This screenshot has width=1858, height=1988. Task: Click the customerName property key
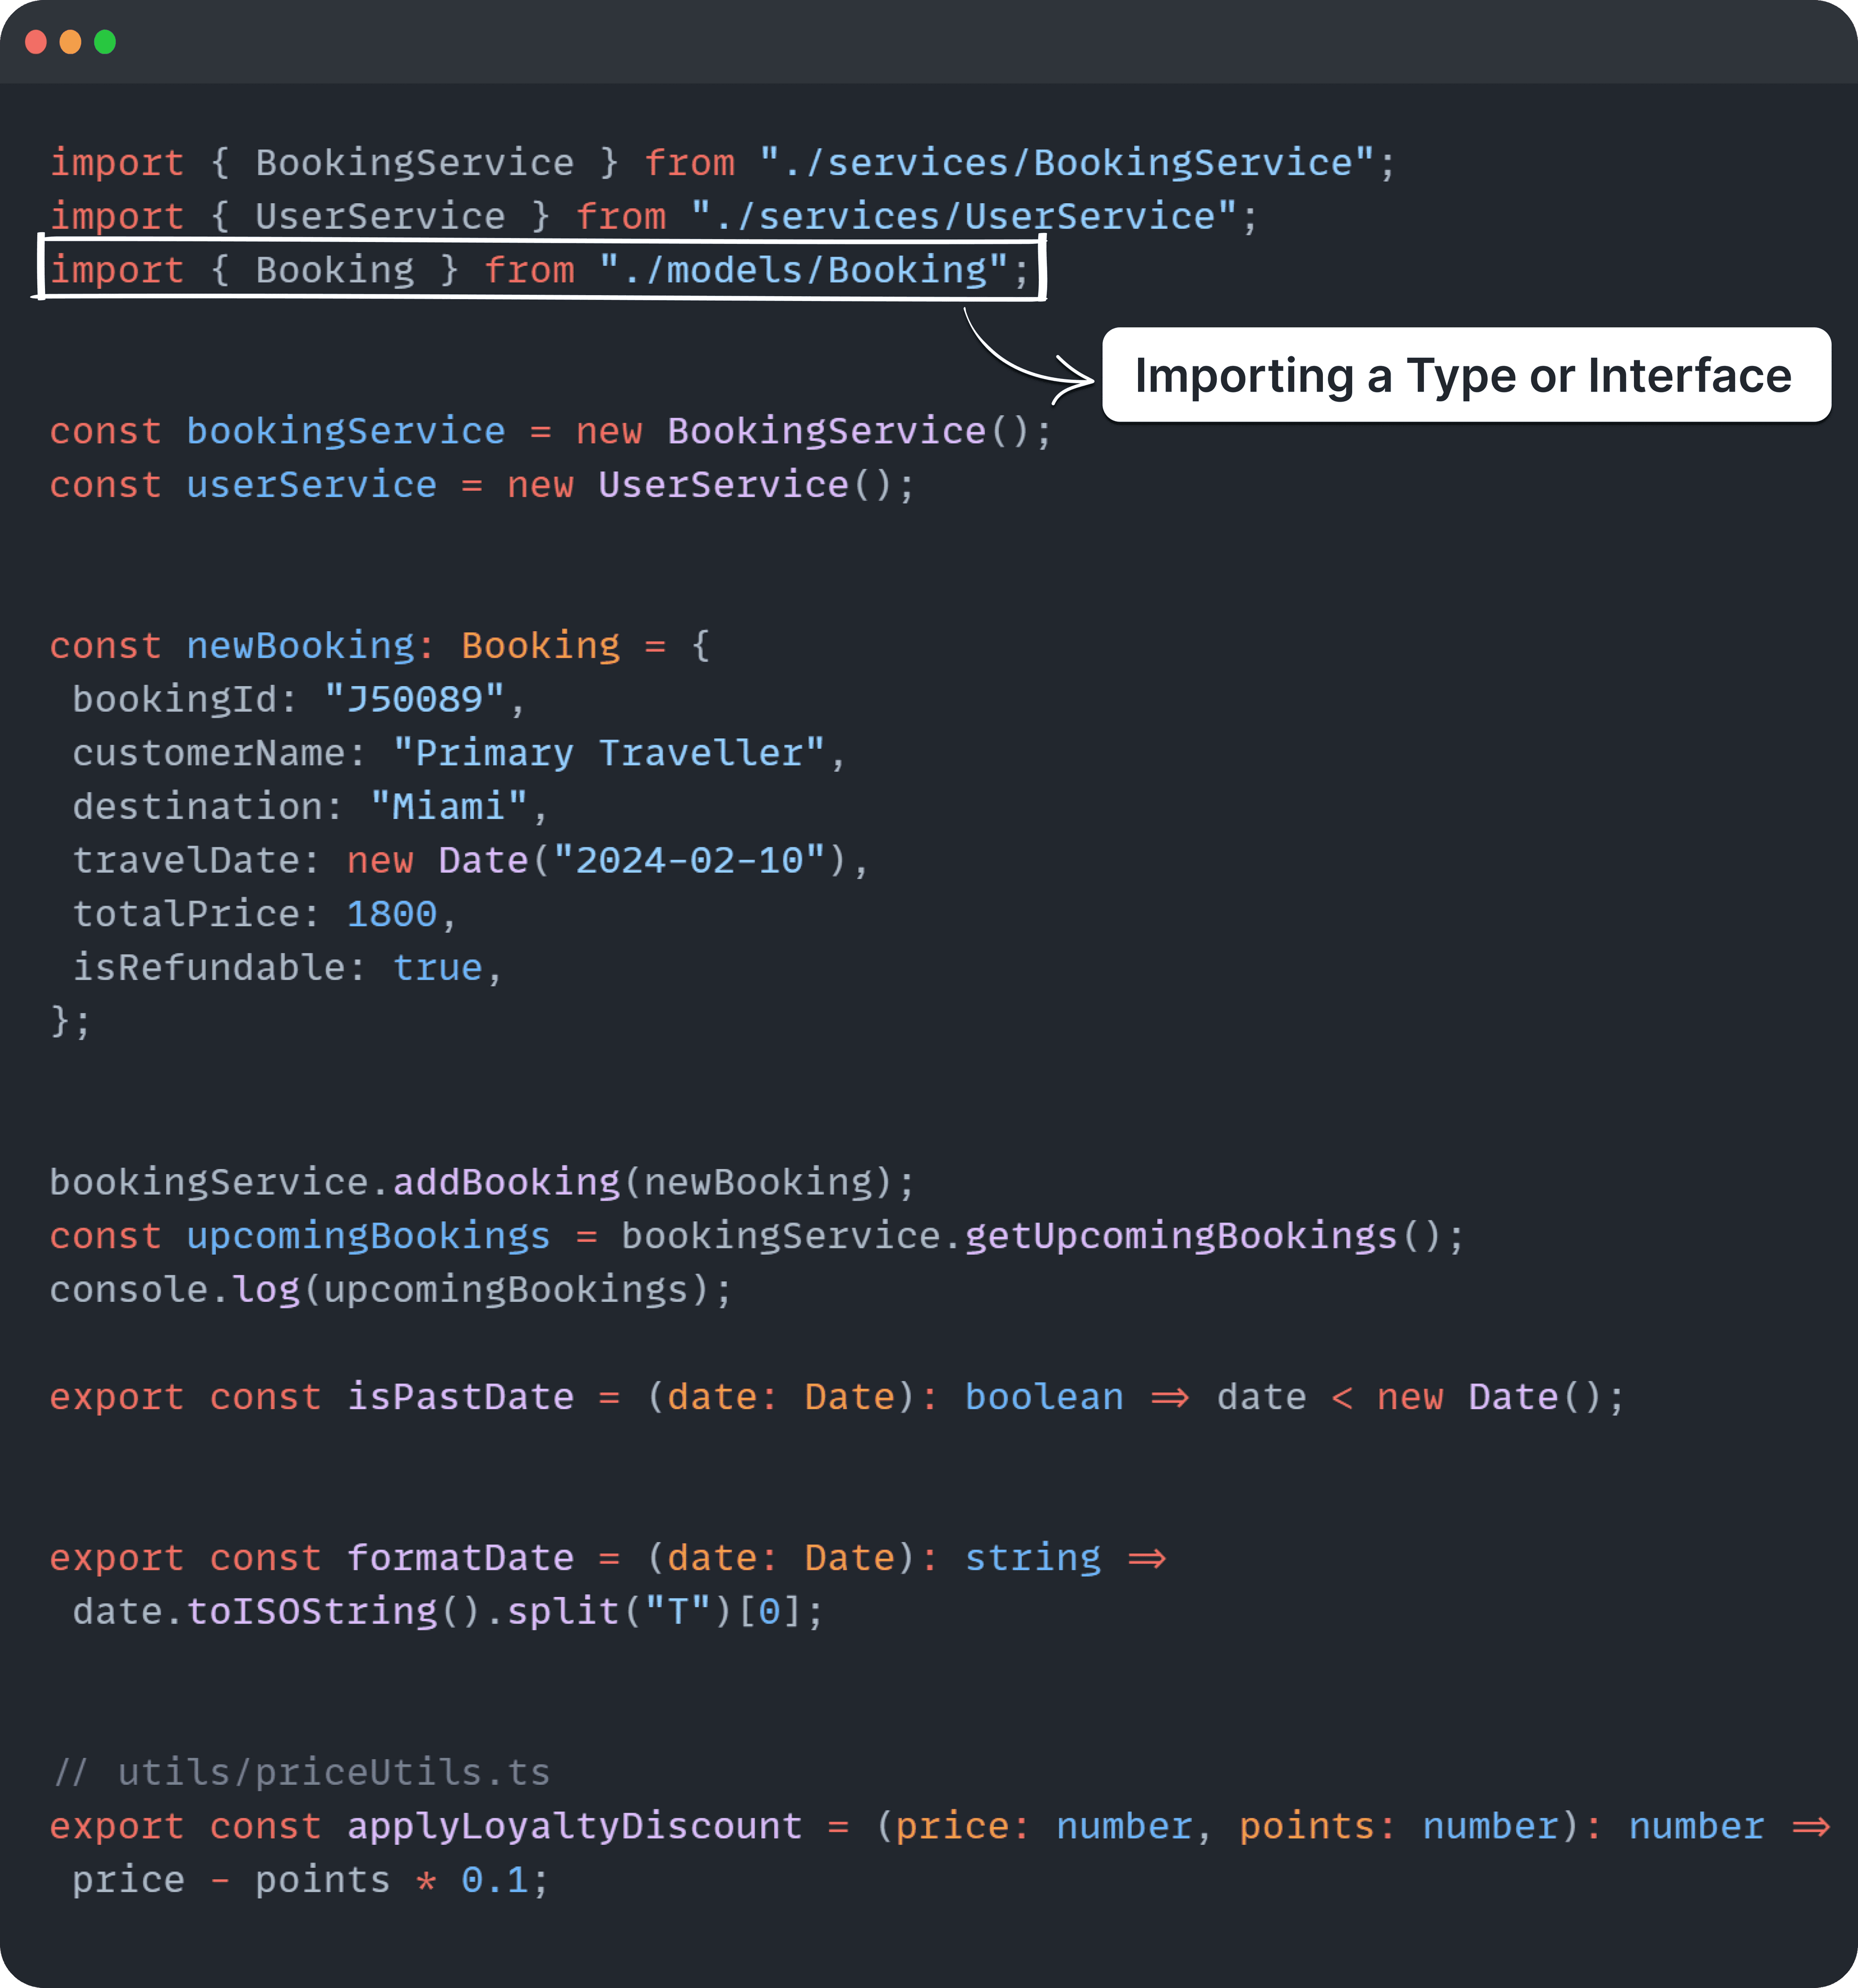pos(209,754)
